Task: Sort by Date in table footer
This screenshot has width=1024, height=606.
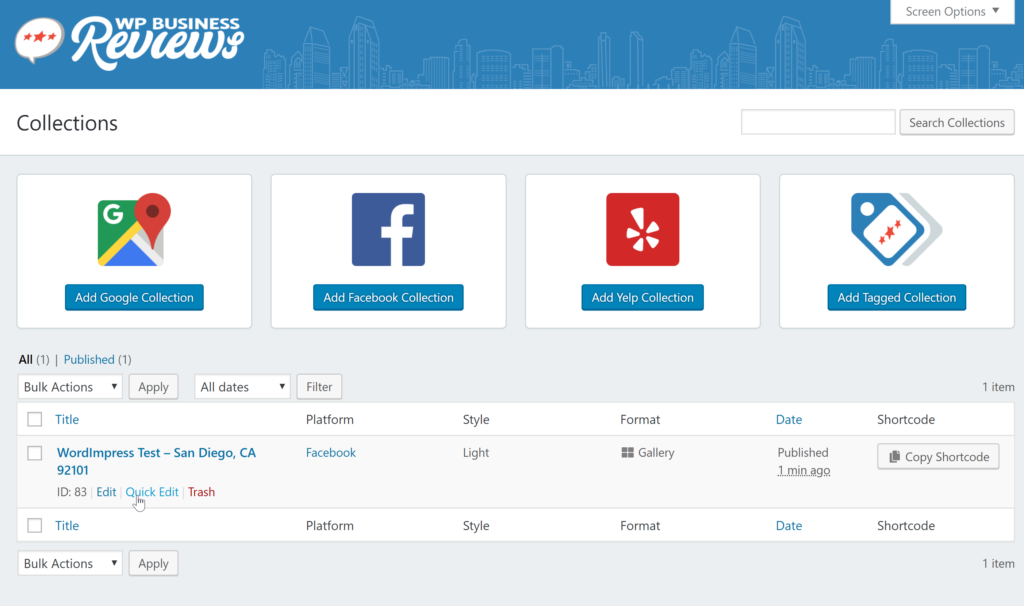Action: click(x=789, y=526)
